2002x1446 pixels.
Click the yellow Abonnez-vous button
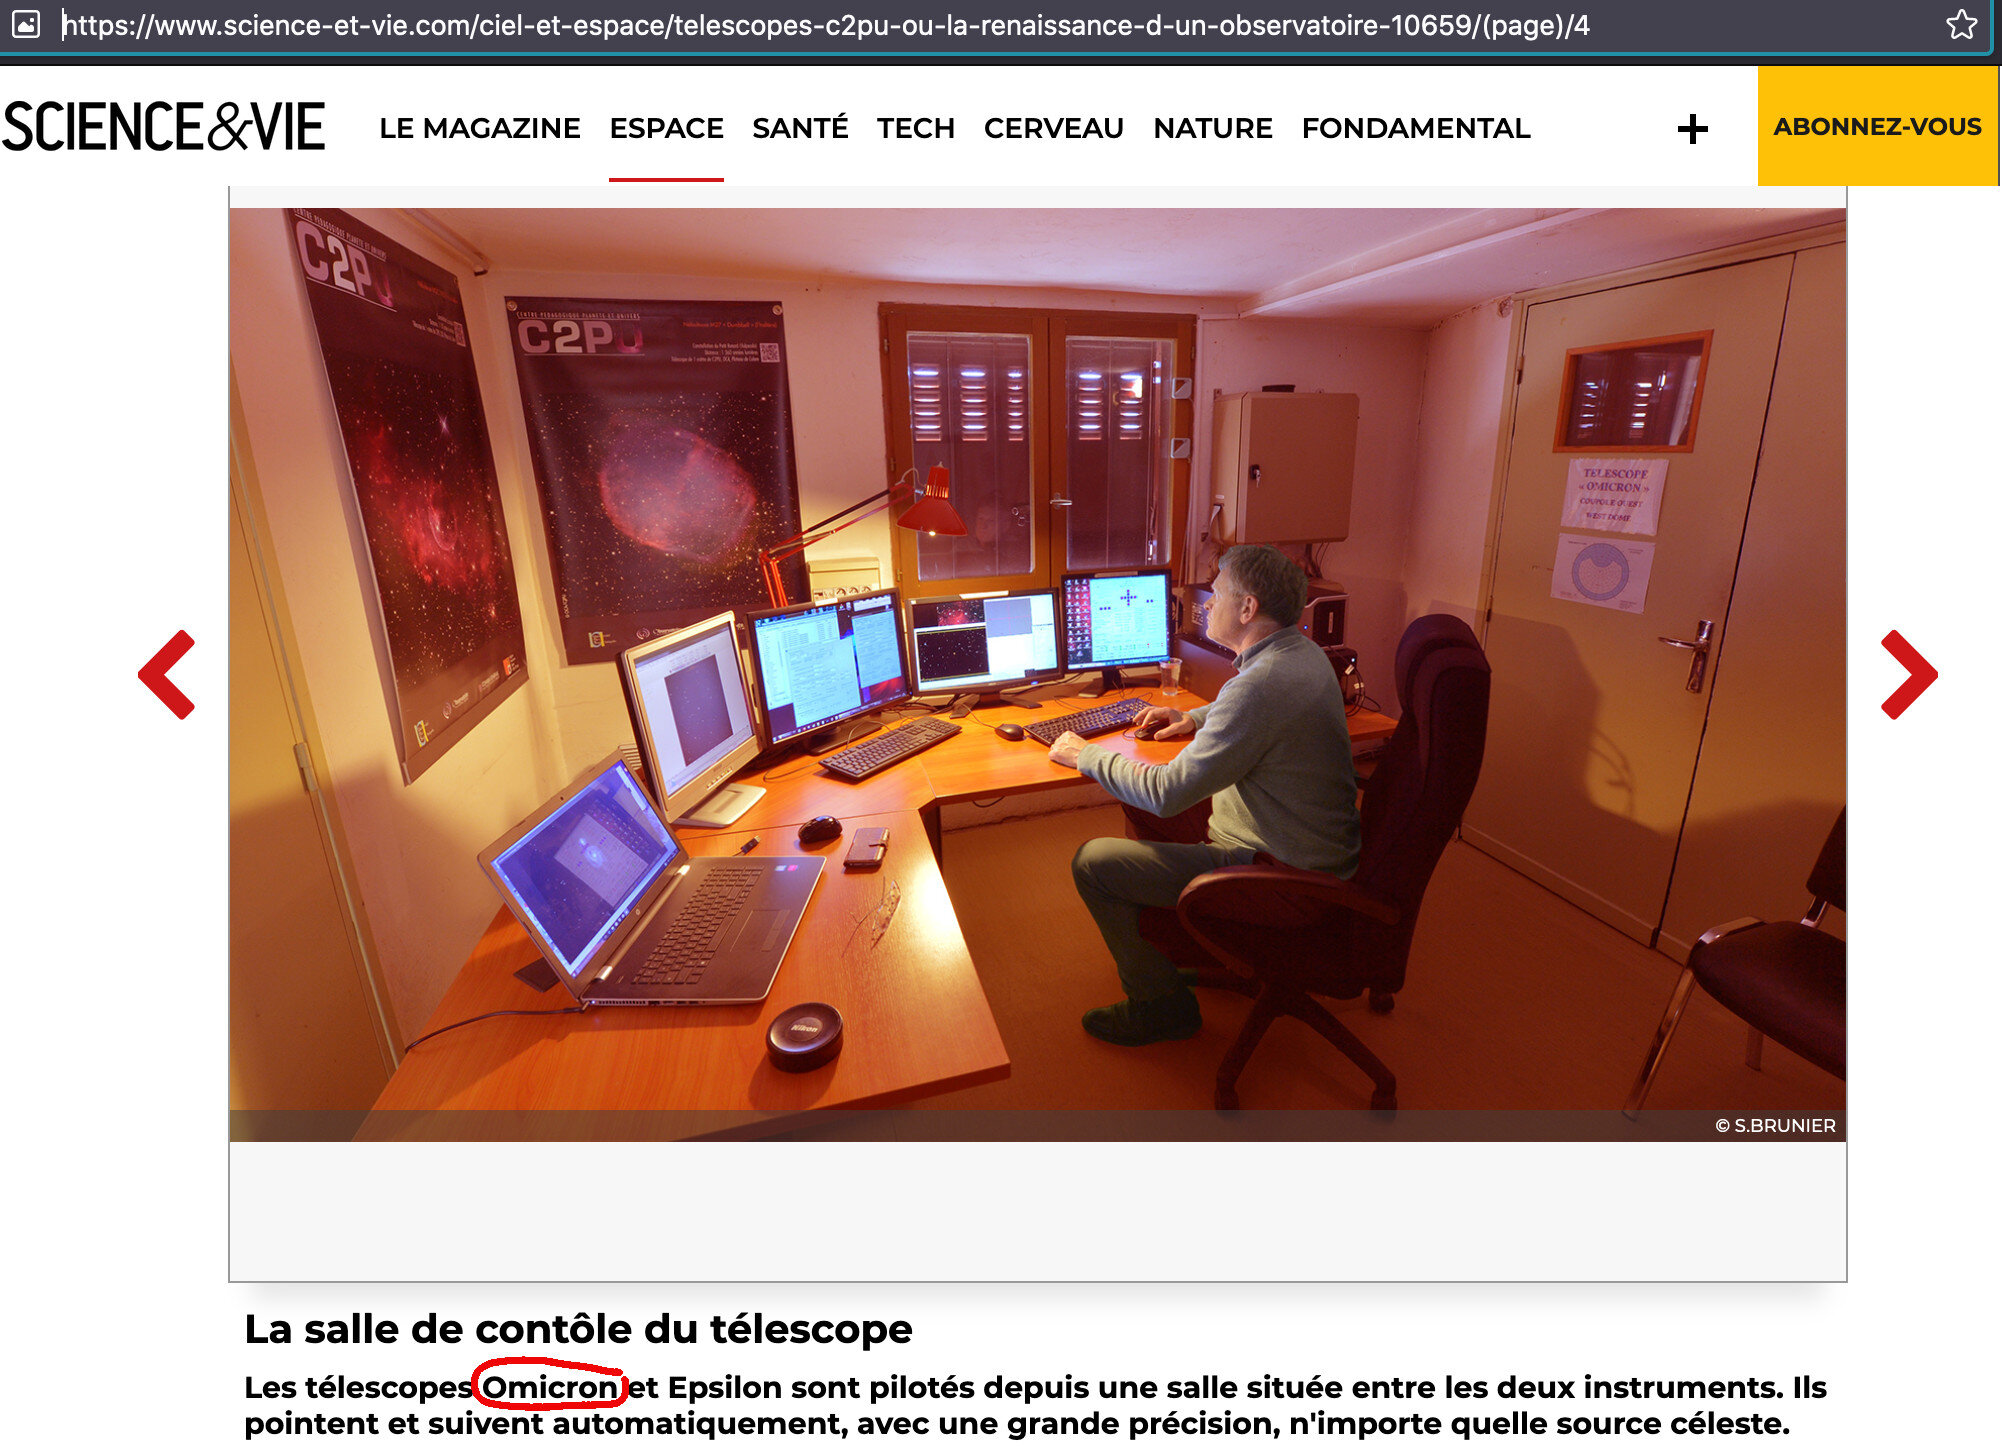[1876, 127]
